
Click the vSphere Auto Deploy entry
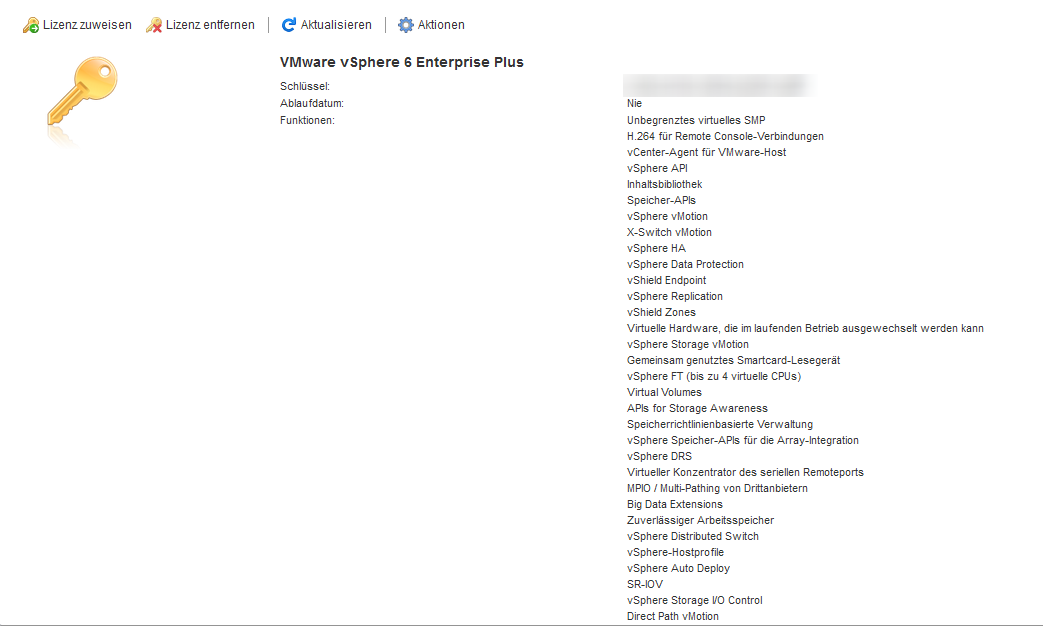678,568
